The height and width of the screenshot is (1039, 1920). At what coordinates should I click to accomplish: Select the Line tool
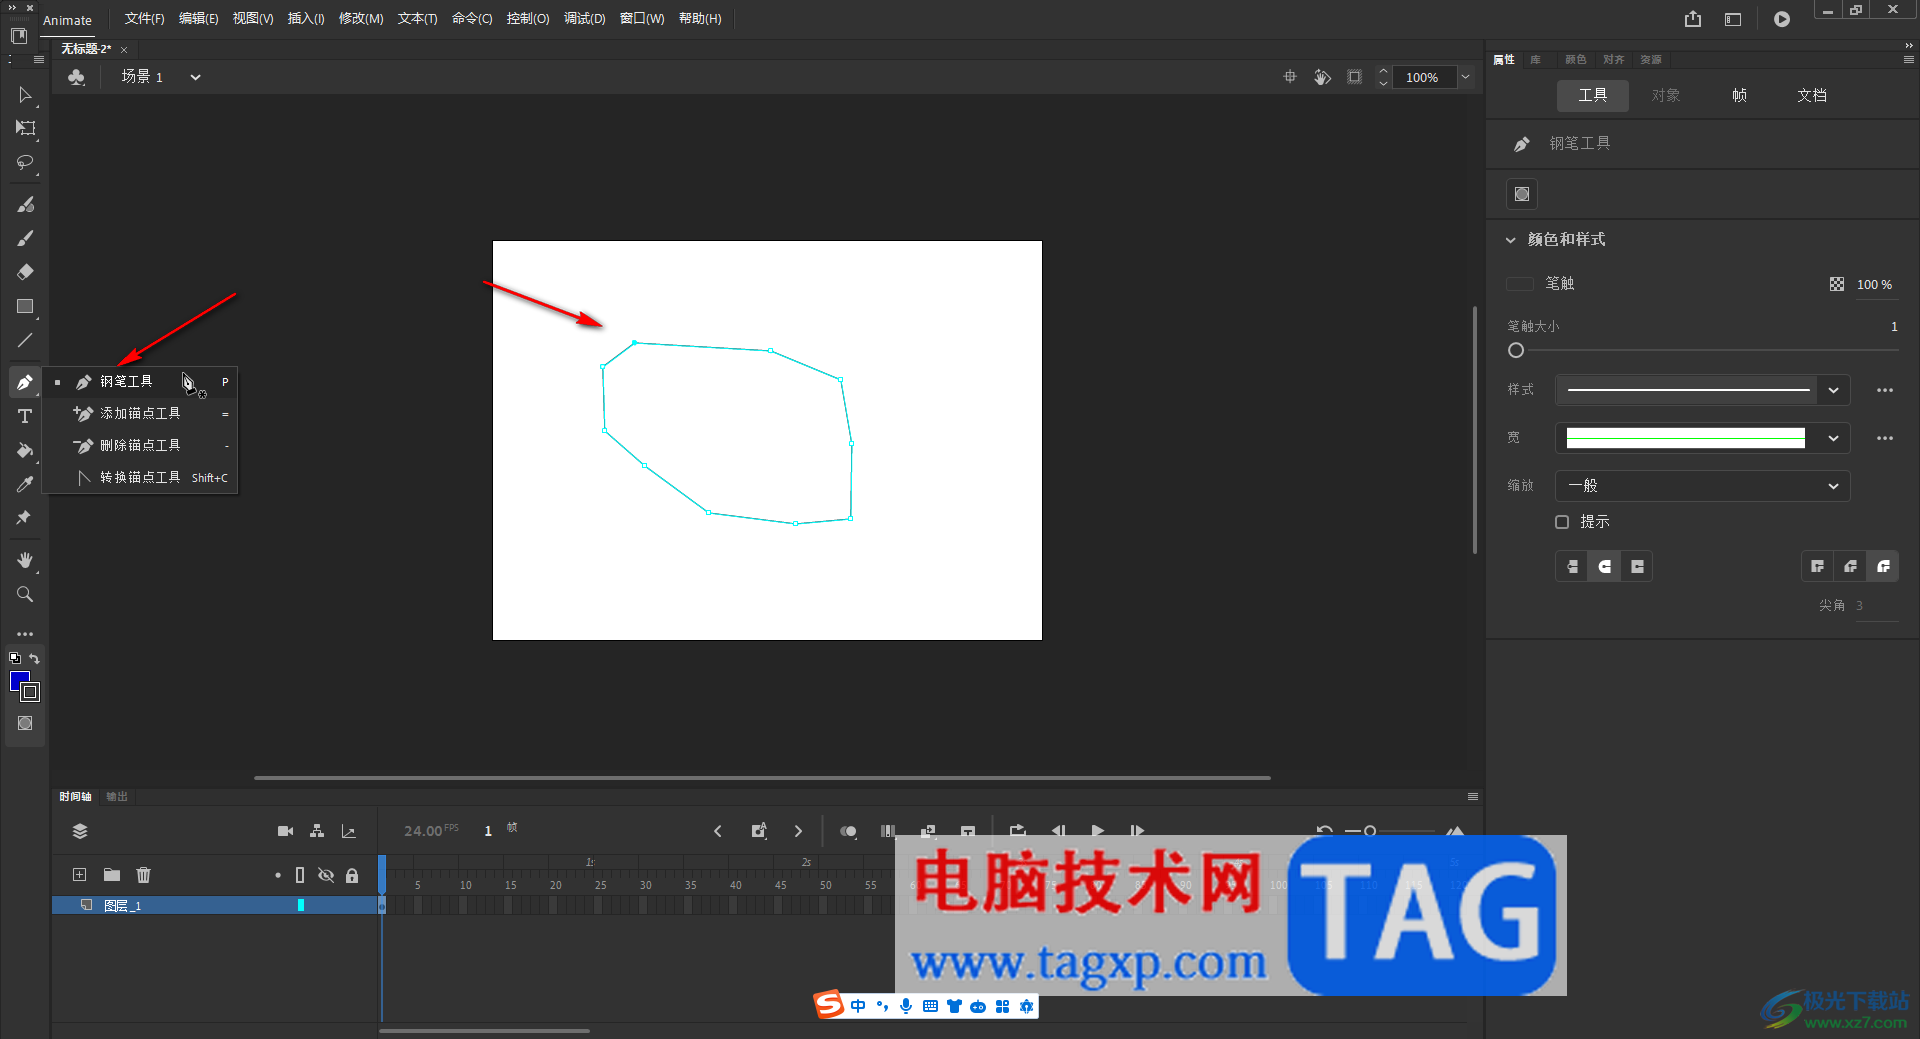pos(25,340)
